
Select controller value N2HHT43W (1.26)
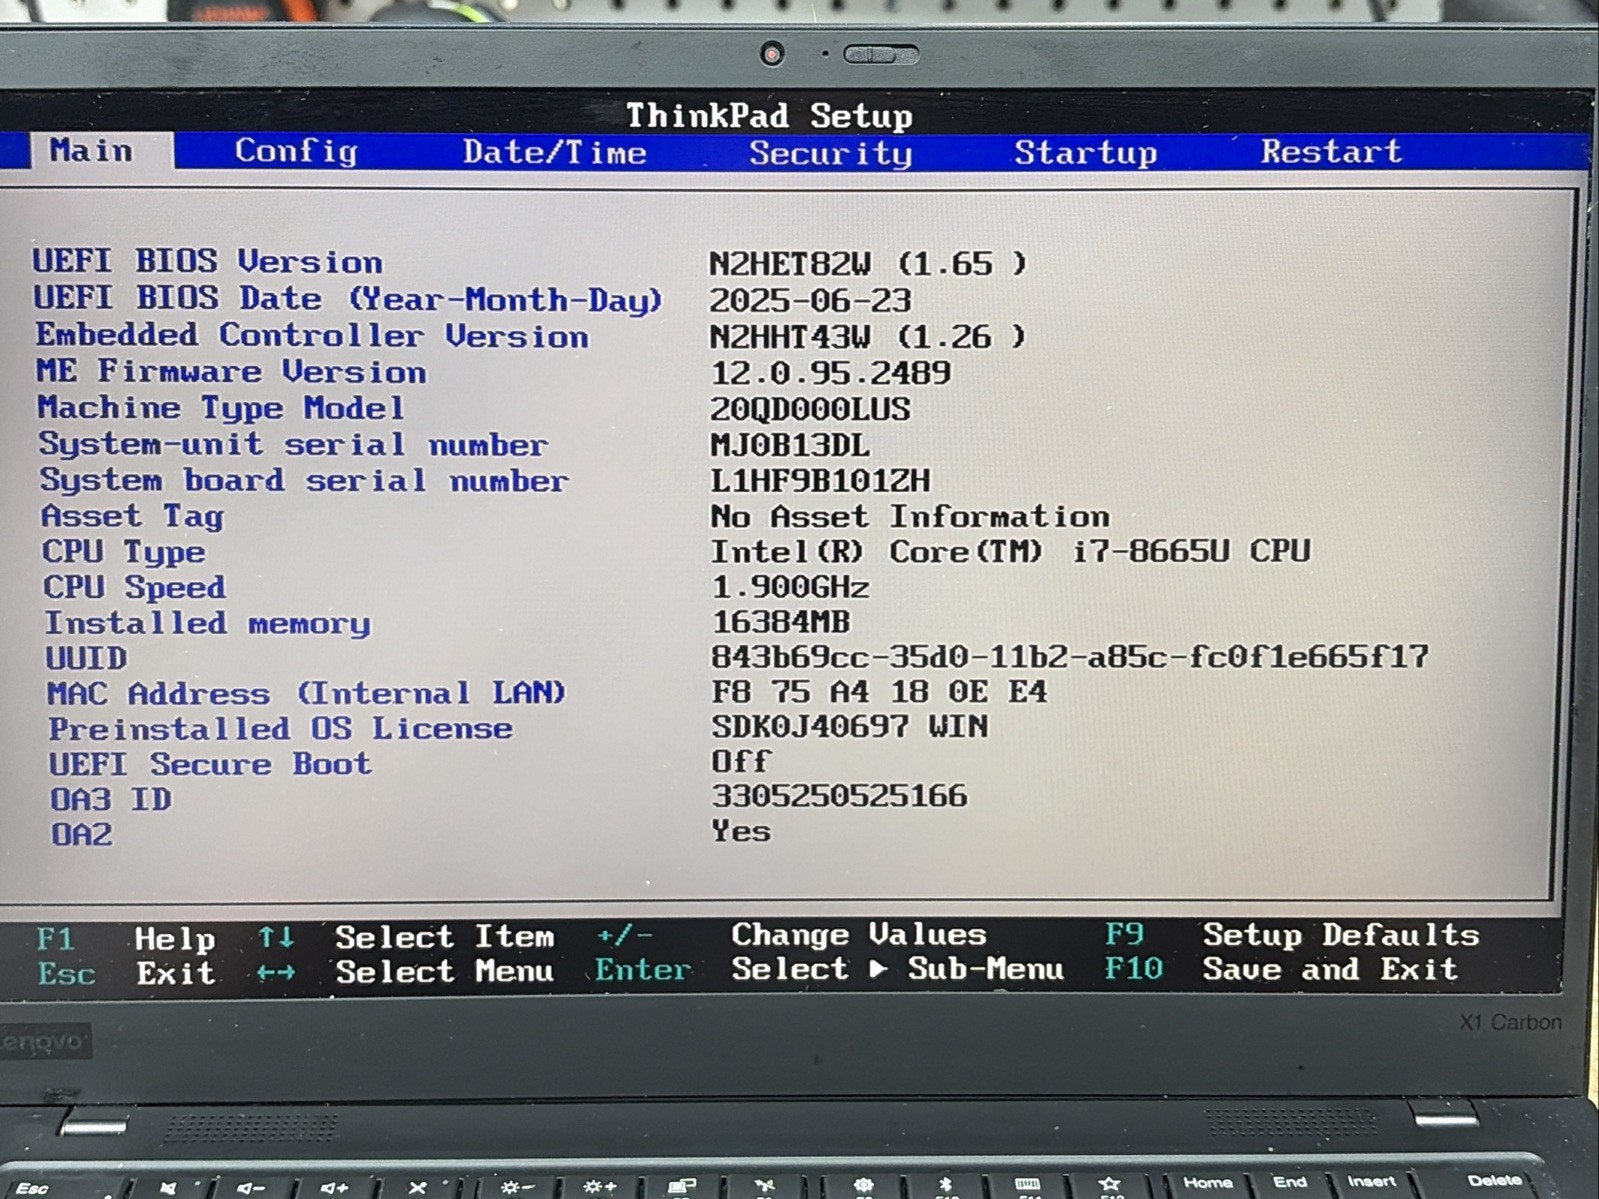pyautogui.click(x=867, y=336)
